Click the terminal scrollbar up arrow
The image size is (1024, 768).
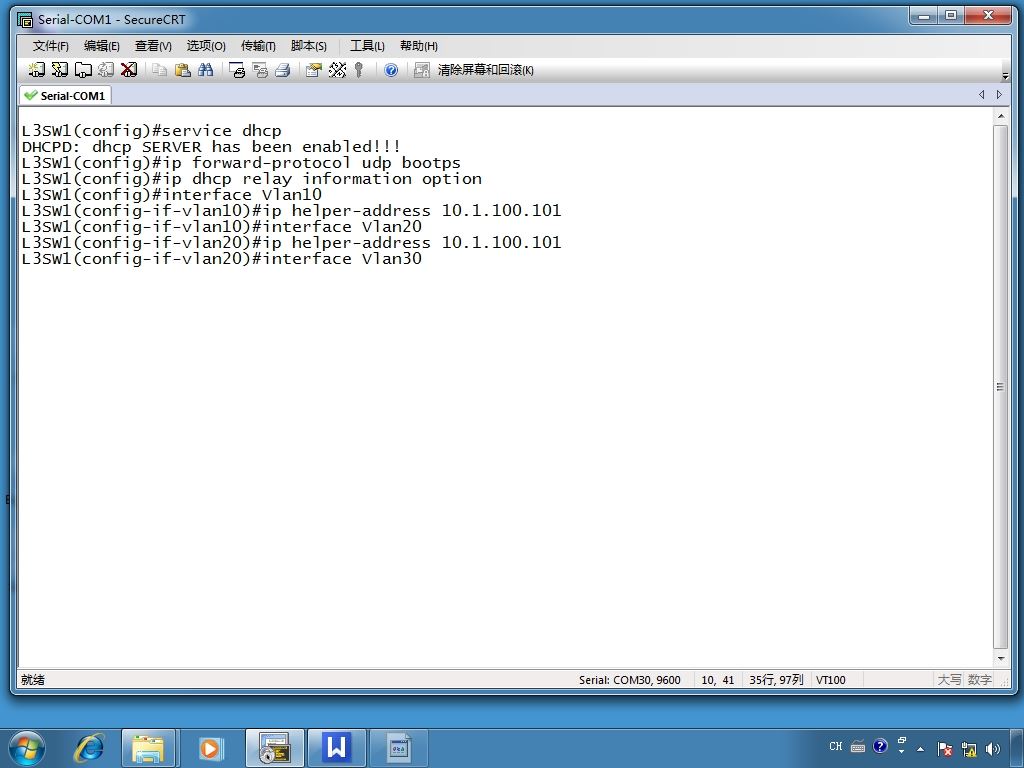(1000, 116)
